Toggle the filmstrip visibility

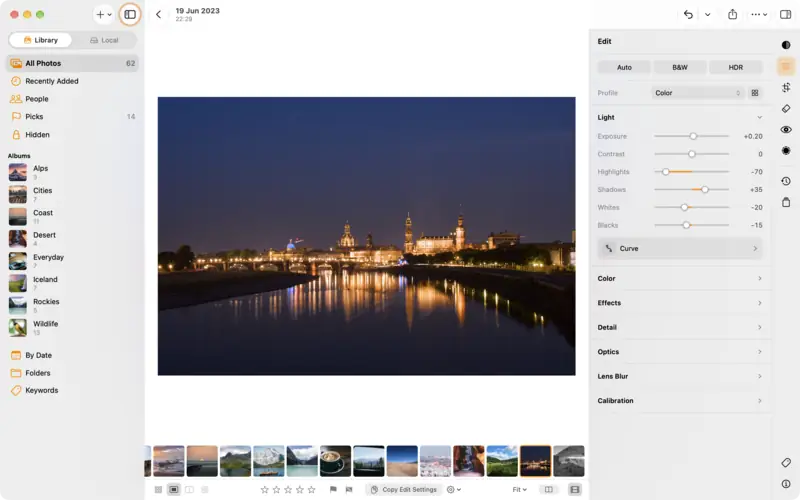574,489
